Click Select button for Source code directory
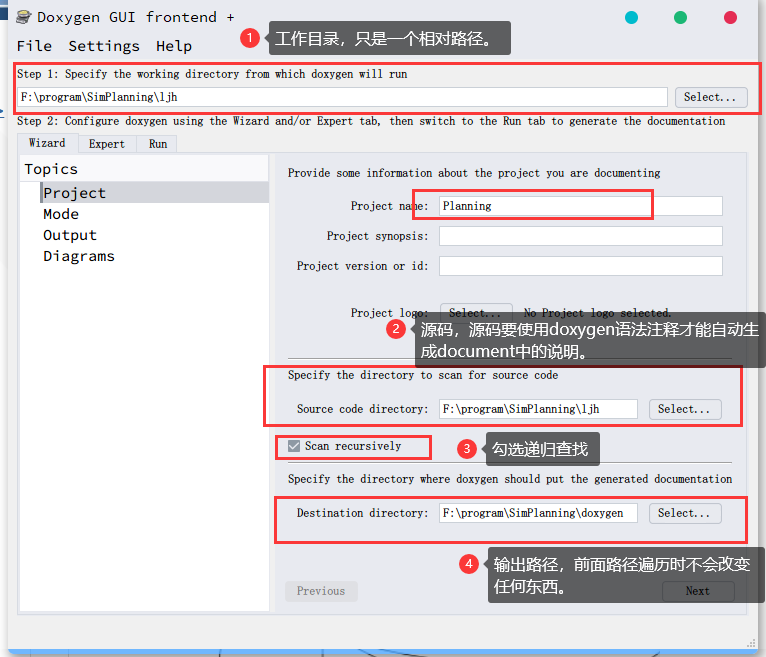766x657 pixels. pos(685,409)
